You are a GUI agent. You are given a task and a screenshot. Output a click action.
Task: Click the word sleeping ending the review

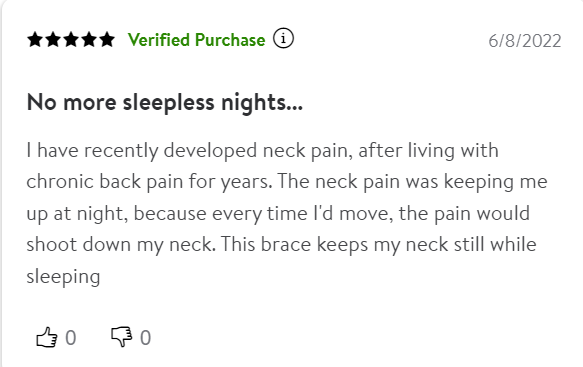tap(63, 277)
